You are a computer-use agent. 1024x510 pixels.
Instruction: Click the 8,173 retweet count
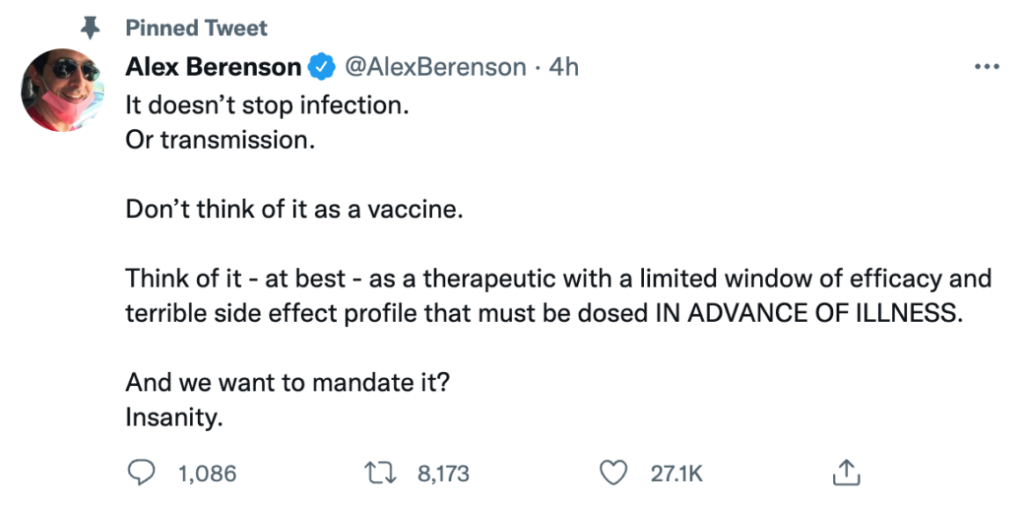pos(444,473)
